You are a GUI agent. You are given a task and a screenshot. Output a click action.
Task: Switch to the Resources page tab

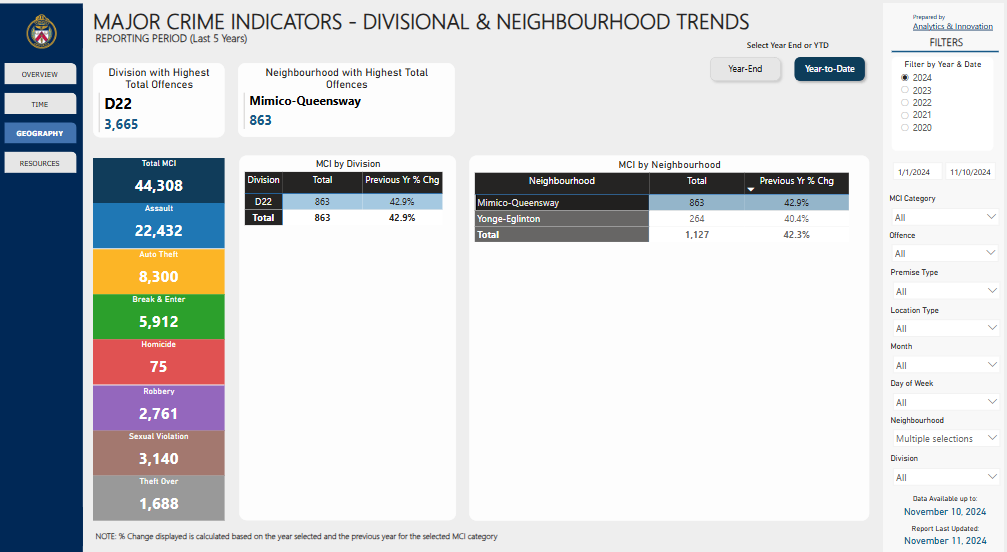tap(40, 163)
